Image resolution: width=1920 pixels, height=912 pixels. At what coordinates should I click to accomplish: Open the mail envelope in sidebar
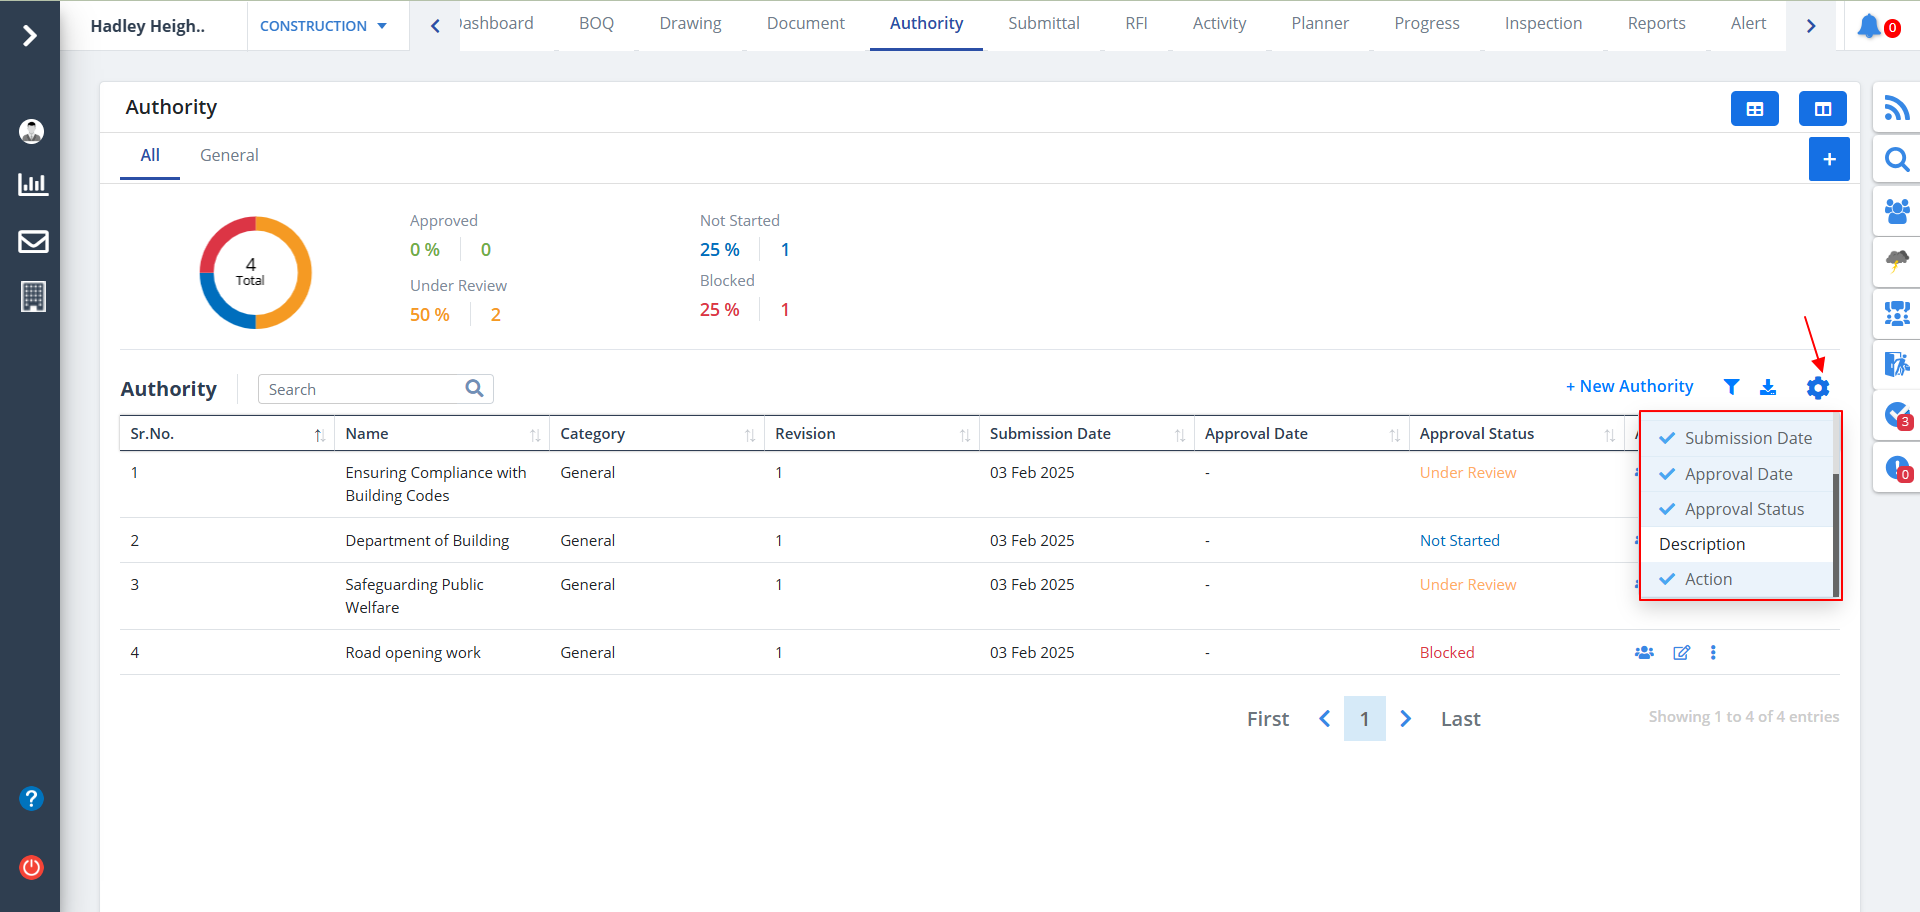click(x=33, y=241)
